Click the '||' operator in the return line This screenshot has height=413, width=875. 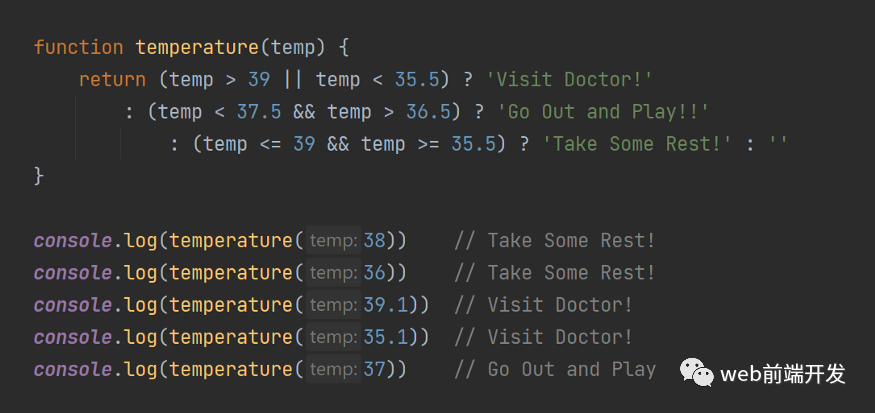[x=293, y=80]
